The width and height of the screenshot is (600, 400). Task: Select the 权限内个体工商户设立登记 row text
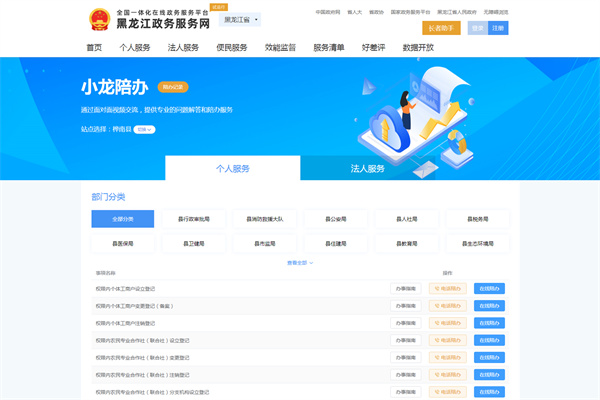coord(125,289)
